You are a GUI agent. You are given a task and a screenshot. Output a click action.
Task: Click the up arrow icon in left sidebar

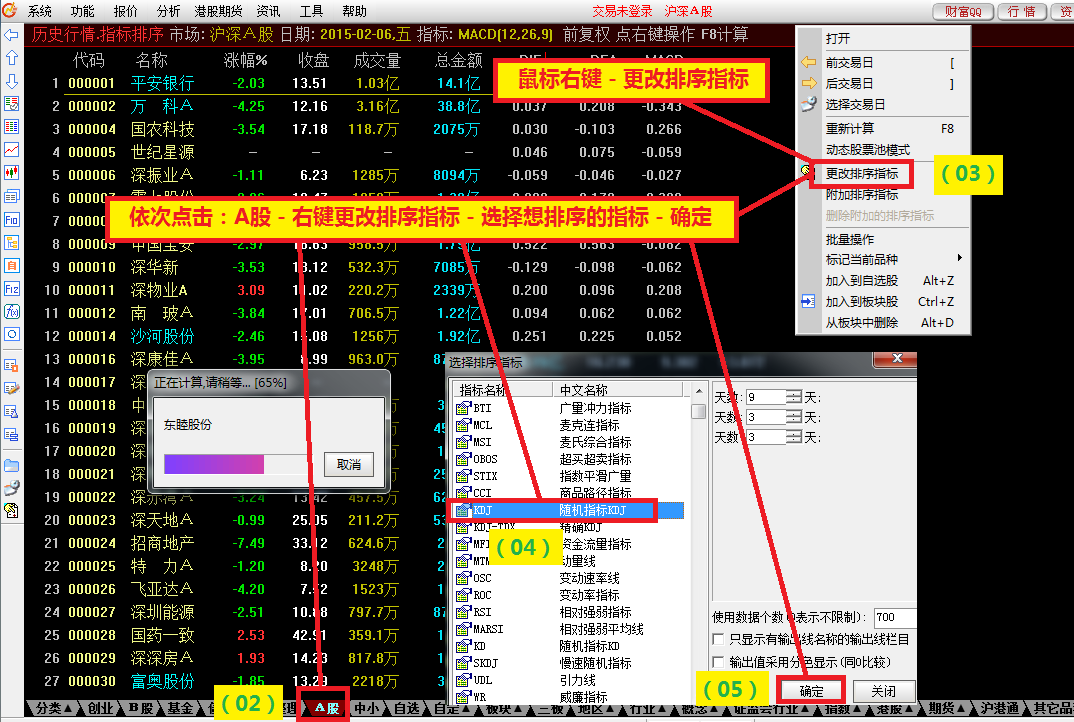(x=11, y=58)
